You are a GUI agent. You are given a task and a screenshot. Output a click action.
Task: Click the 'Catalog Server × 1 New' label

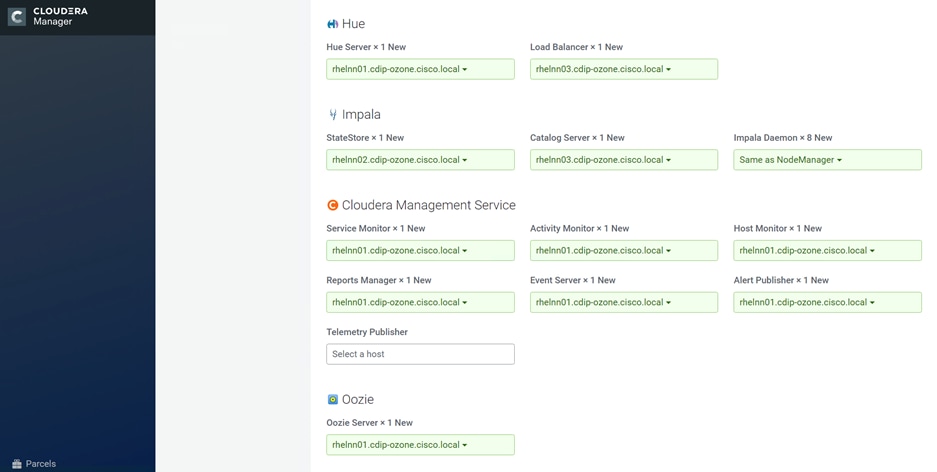point(577,137)
